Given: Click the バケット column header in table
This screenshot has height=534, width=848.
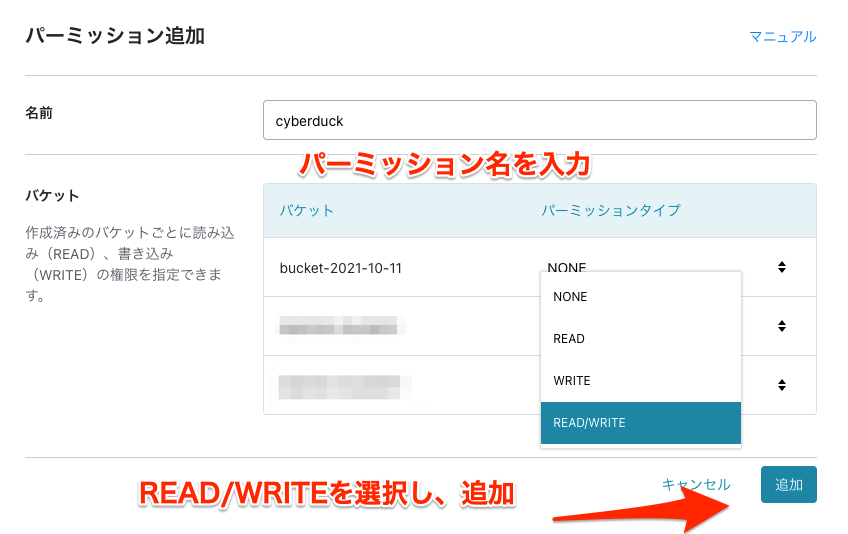Looking at the screenshot, I should tap(307, 210).
